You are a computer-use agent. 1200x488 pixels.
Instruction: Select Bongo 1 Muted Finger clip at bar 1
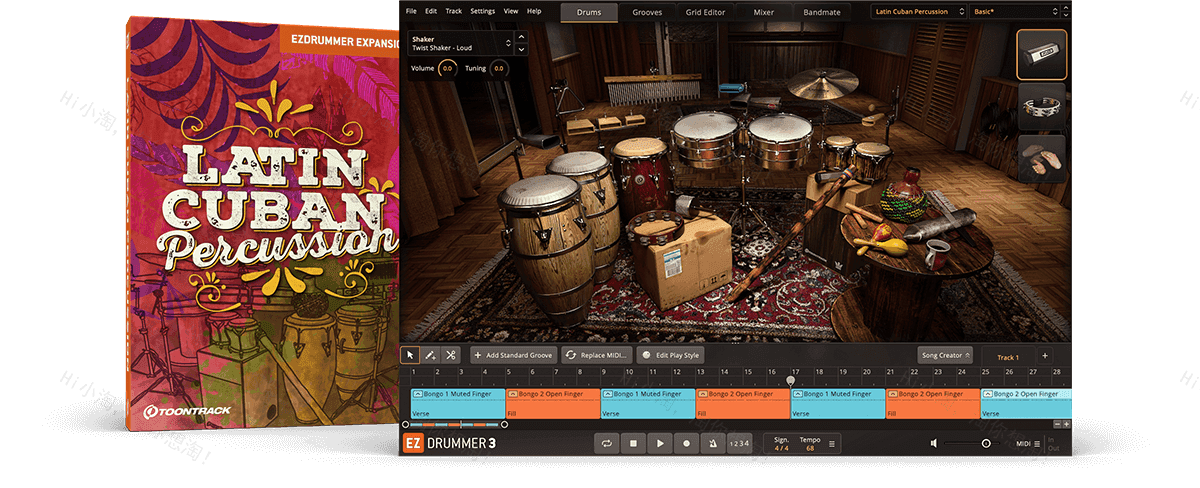458,404
